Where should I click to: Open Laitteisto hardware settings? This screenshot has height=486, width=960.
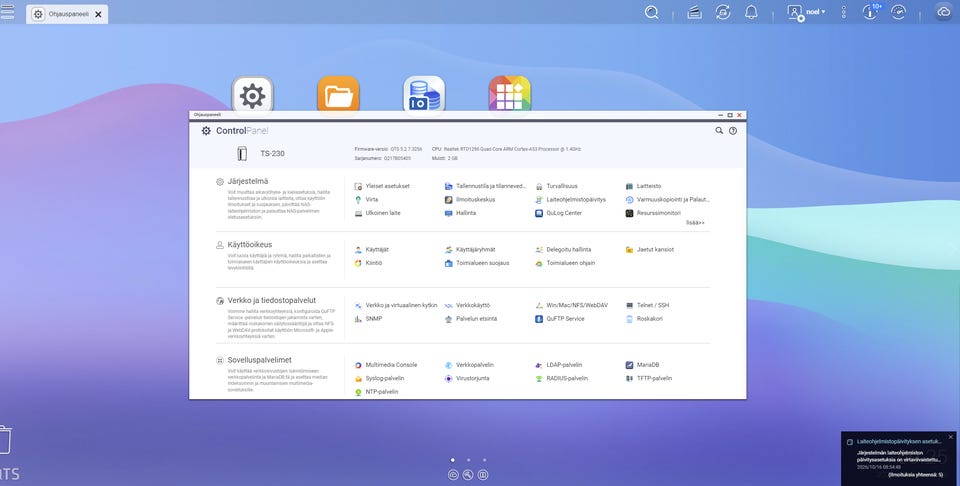click(x=643, y=186)
